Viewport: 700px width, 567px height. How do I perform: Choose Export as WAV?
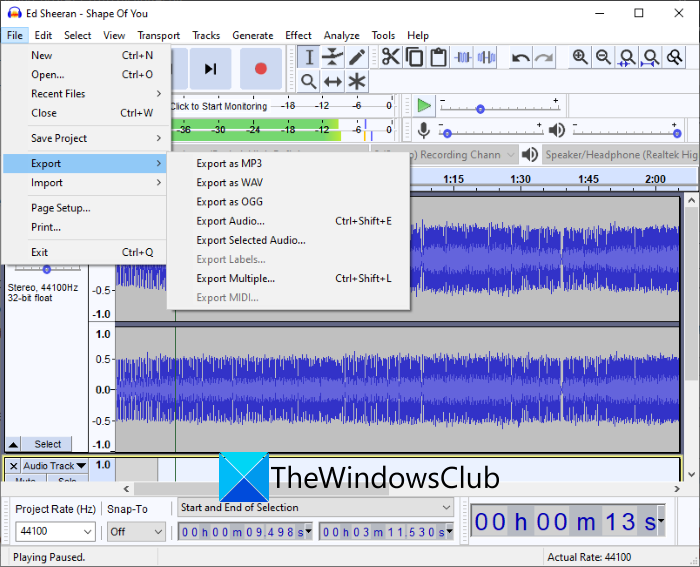288,183
